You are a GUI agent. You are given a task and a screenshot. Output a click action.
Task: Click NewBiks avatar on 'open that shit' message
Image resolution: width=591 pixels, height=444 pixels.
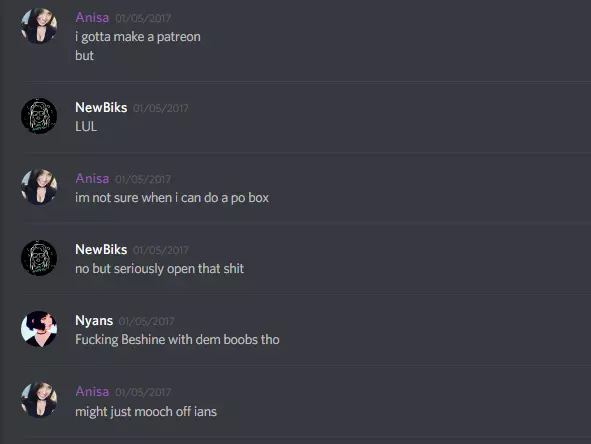[39, 258]
